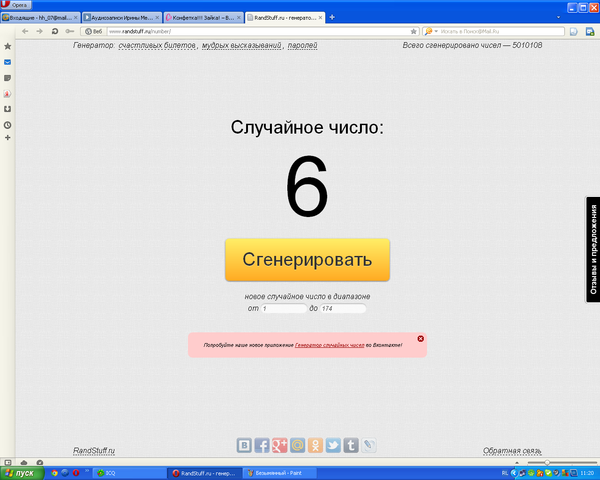Image resolution: width=600 pixels, height=480 pixels.
Task: Open the Notes panel in sidebar
Action: [x=8, y=77]
